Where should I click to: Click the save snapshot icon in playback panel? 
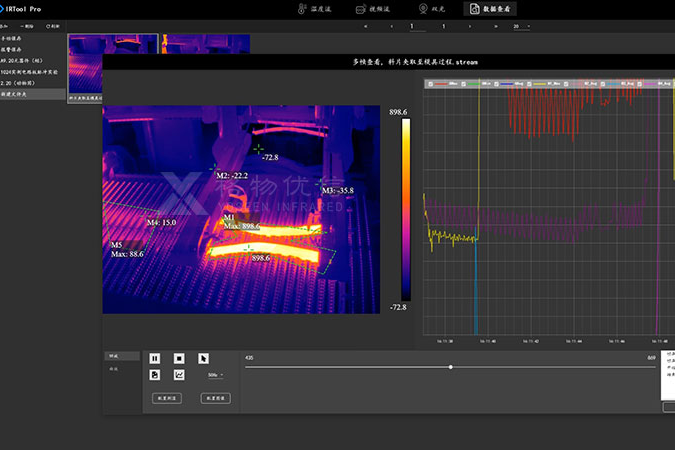click(155, 375)
